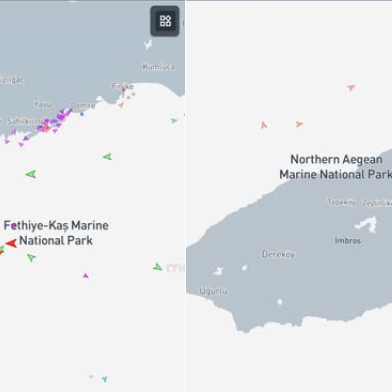Viewport: 392px width, 392px height.
Task: Select the red vessel arrow near Fethiye-Kaş label
Action: pos(11,243)
